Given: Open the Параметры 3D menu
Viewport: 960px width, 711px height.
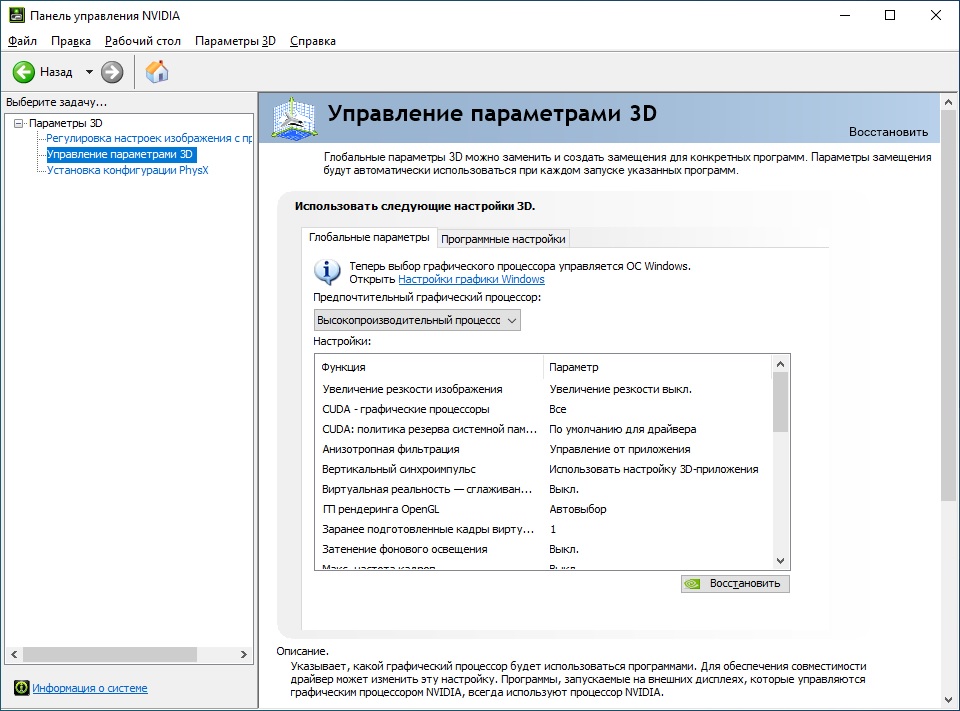Looking at the screenshot, I should click(x=235, y=41).
